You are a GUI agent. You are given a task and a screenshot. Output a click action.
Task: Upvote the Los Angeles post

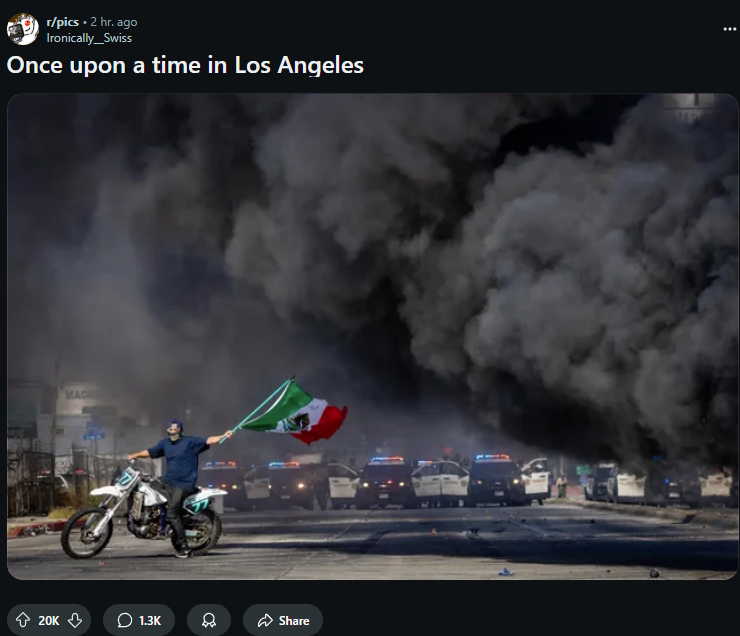23,620
